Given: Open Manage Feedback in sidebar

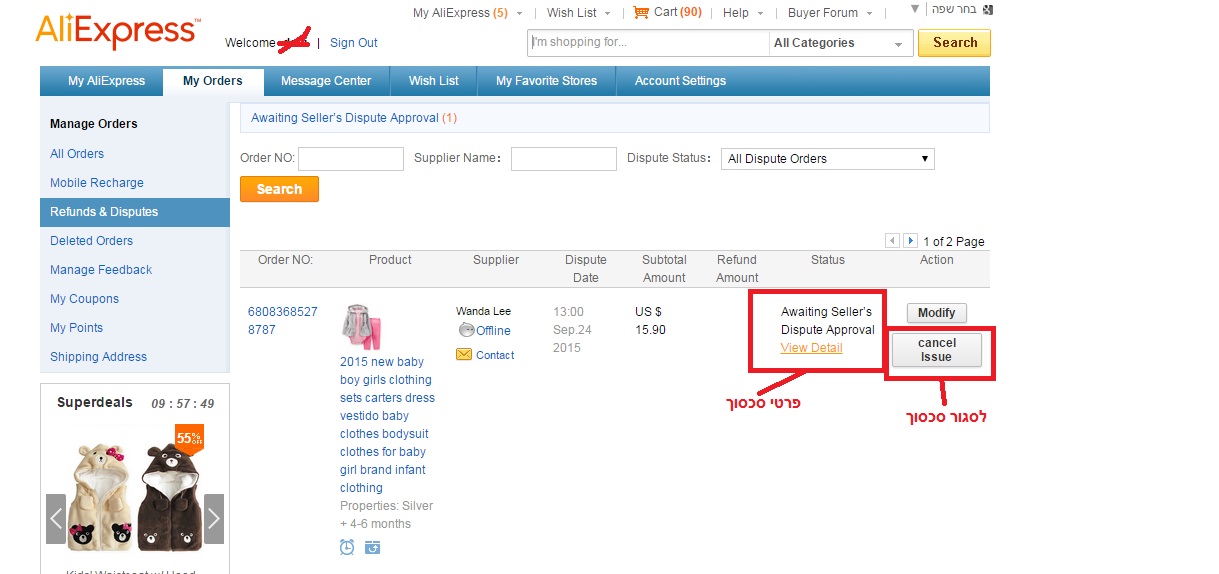Looking at the screenshot, I should click(x=101, y=270).
